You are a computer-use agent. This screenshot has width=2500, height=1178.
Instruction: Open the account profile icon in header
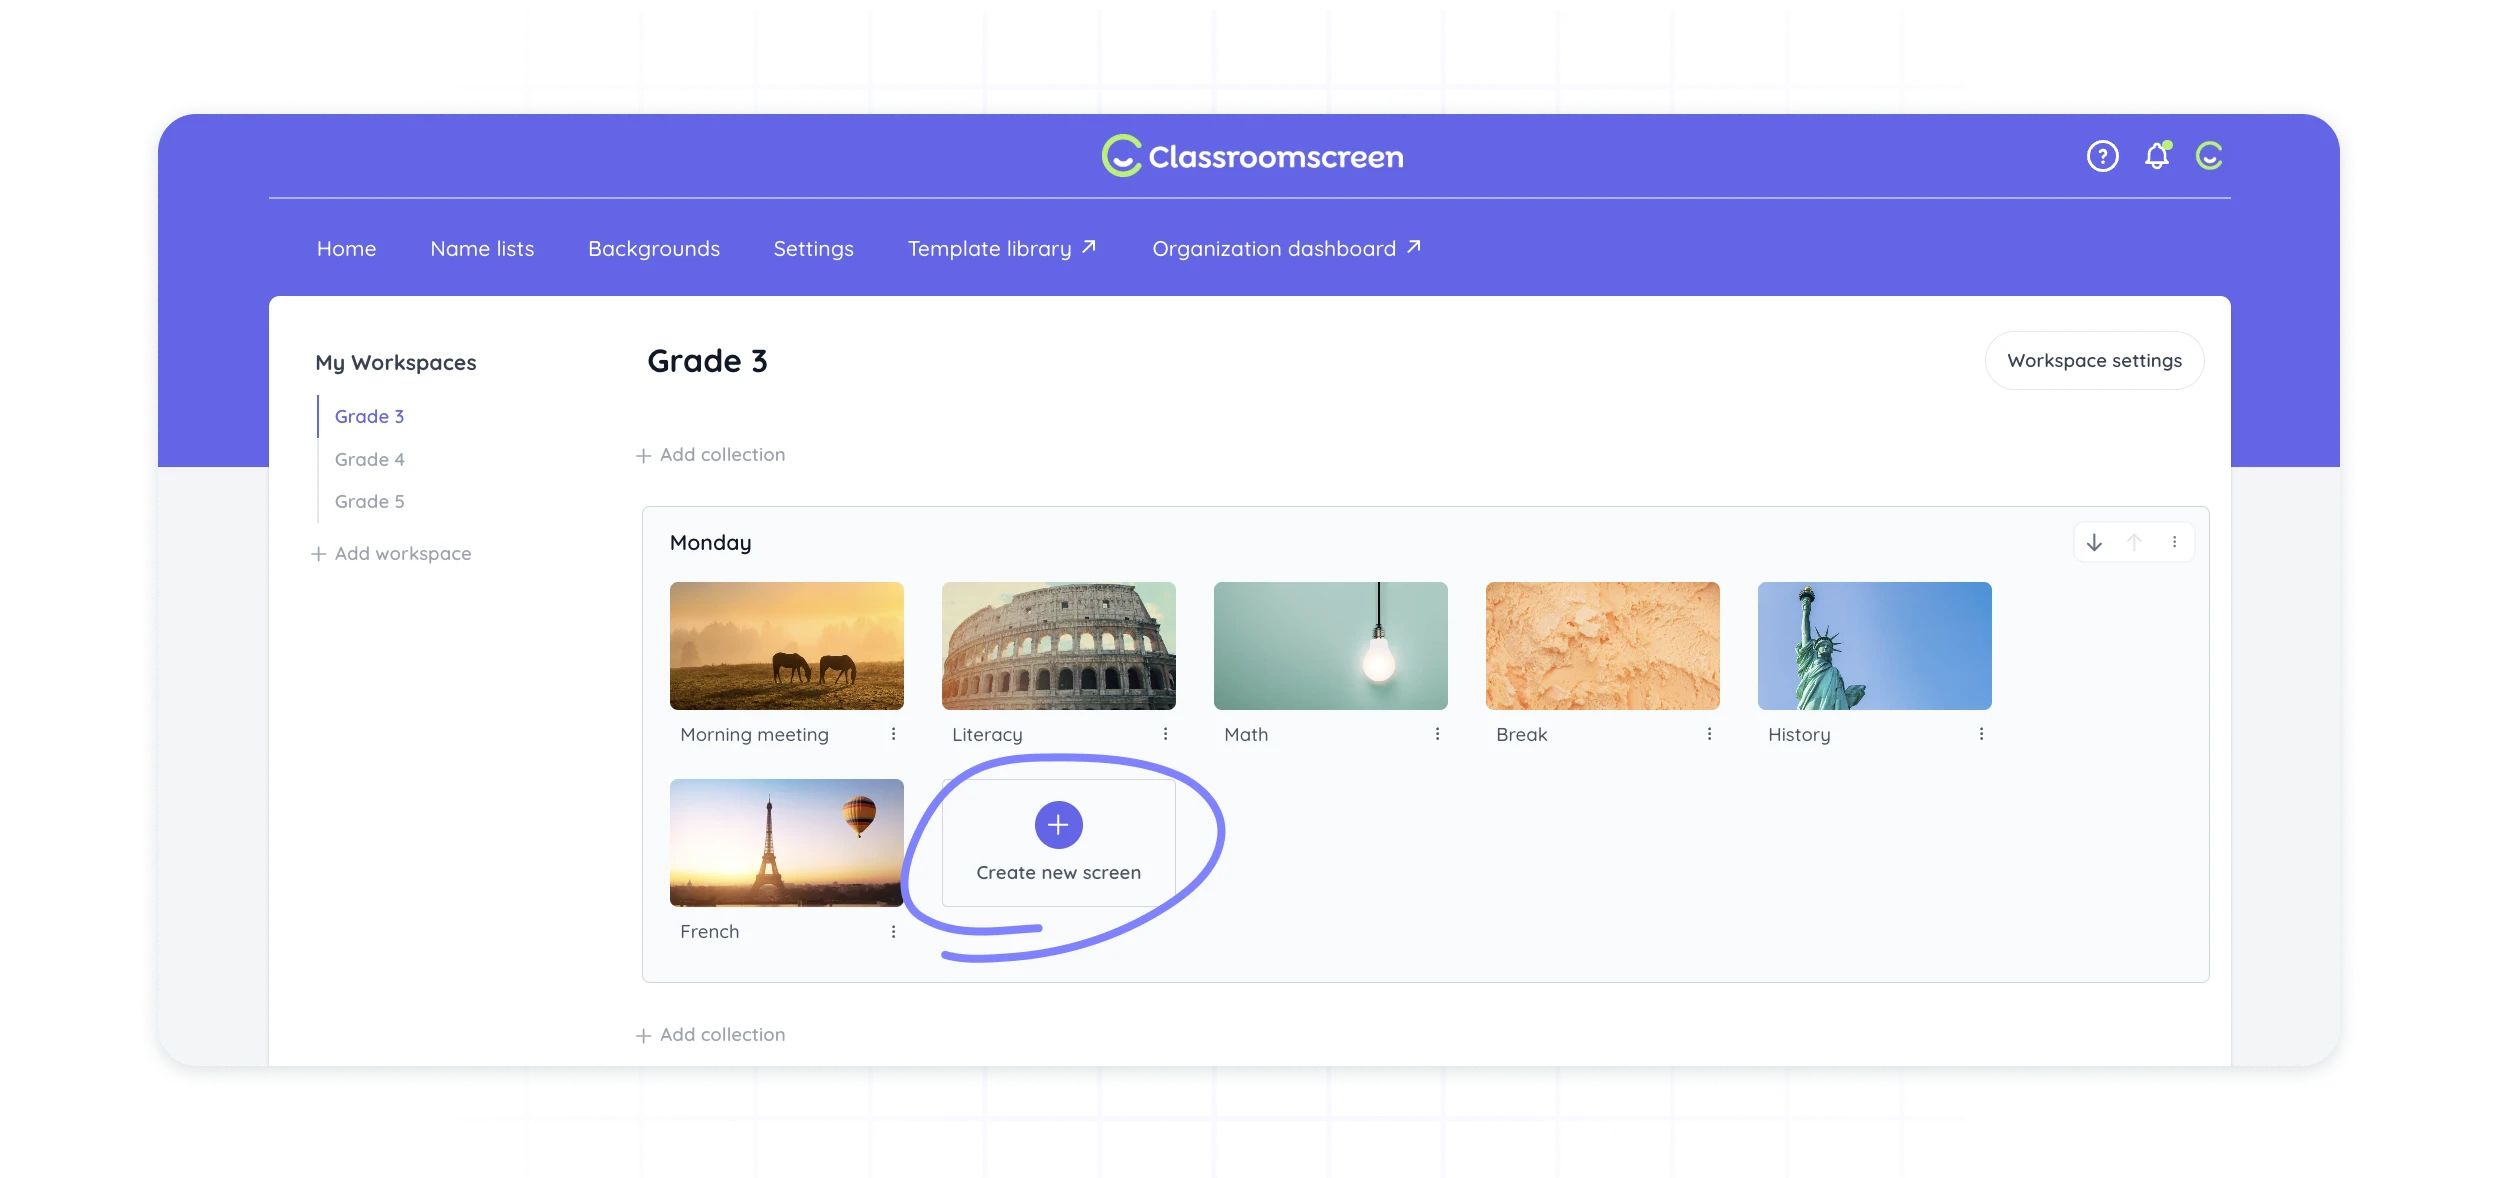2209,156
